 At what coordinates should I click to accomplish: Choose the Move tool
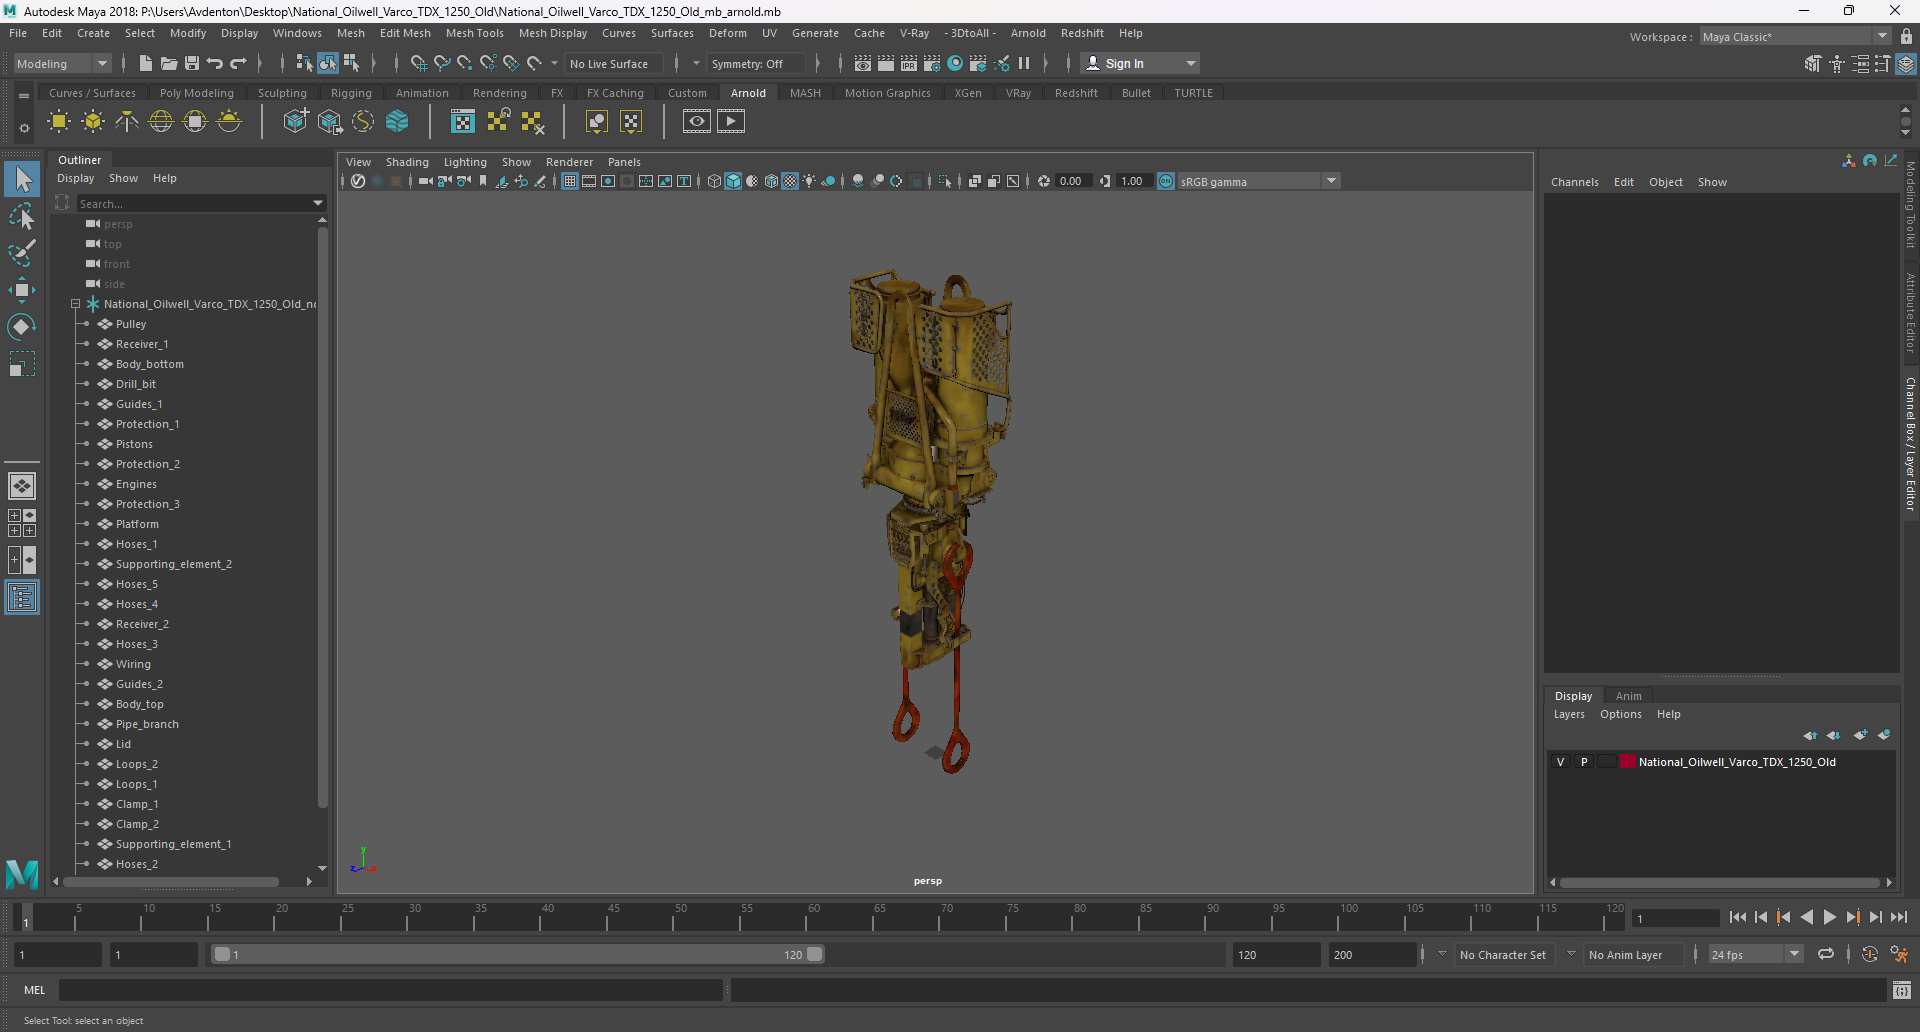click(22, 290)
